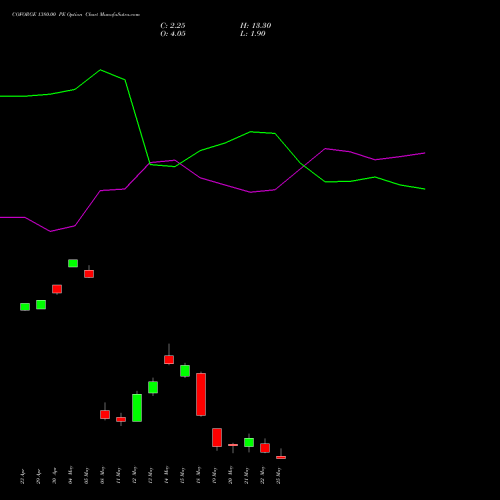Click the chart title text at top left
The height and width of the screenshot is (500, 500).
pos(76,15)
